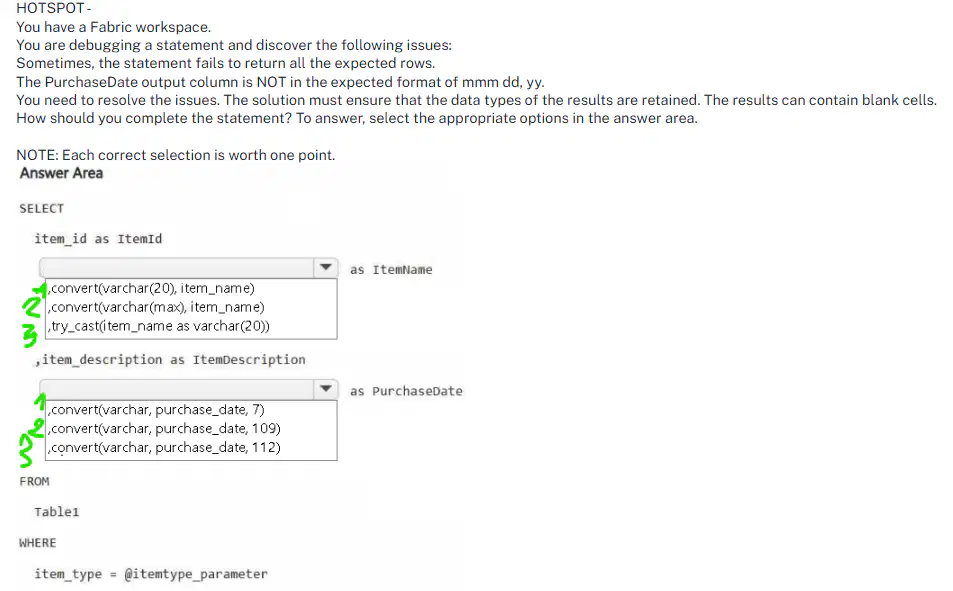
Task: Choose convert(varchar, purchase_date, 112) option
Action: 164,448
